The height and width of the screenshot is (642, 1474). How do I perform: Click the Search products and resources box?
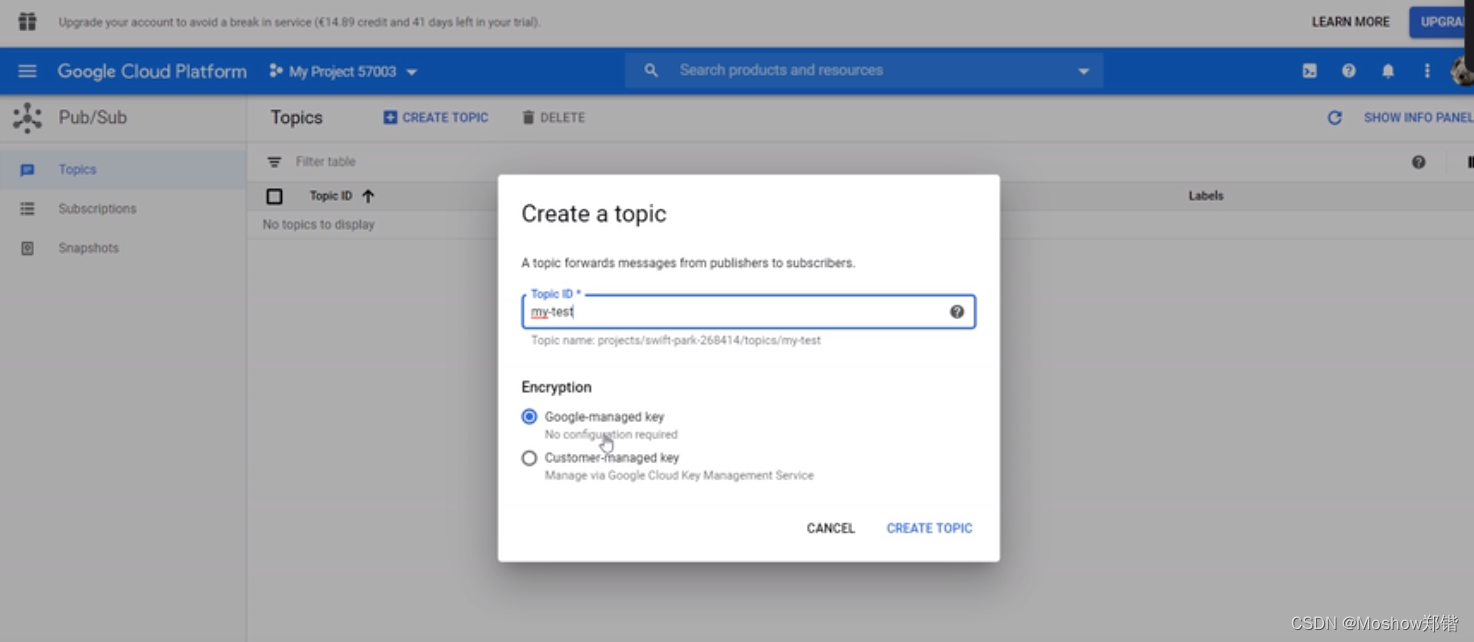coord(865,71)
